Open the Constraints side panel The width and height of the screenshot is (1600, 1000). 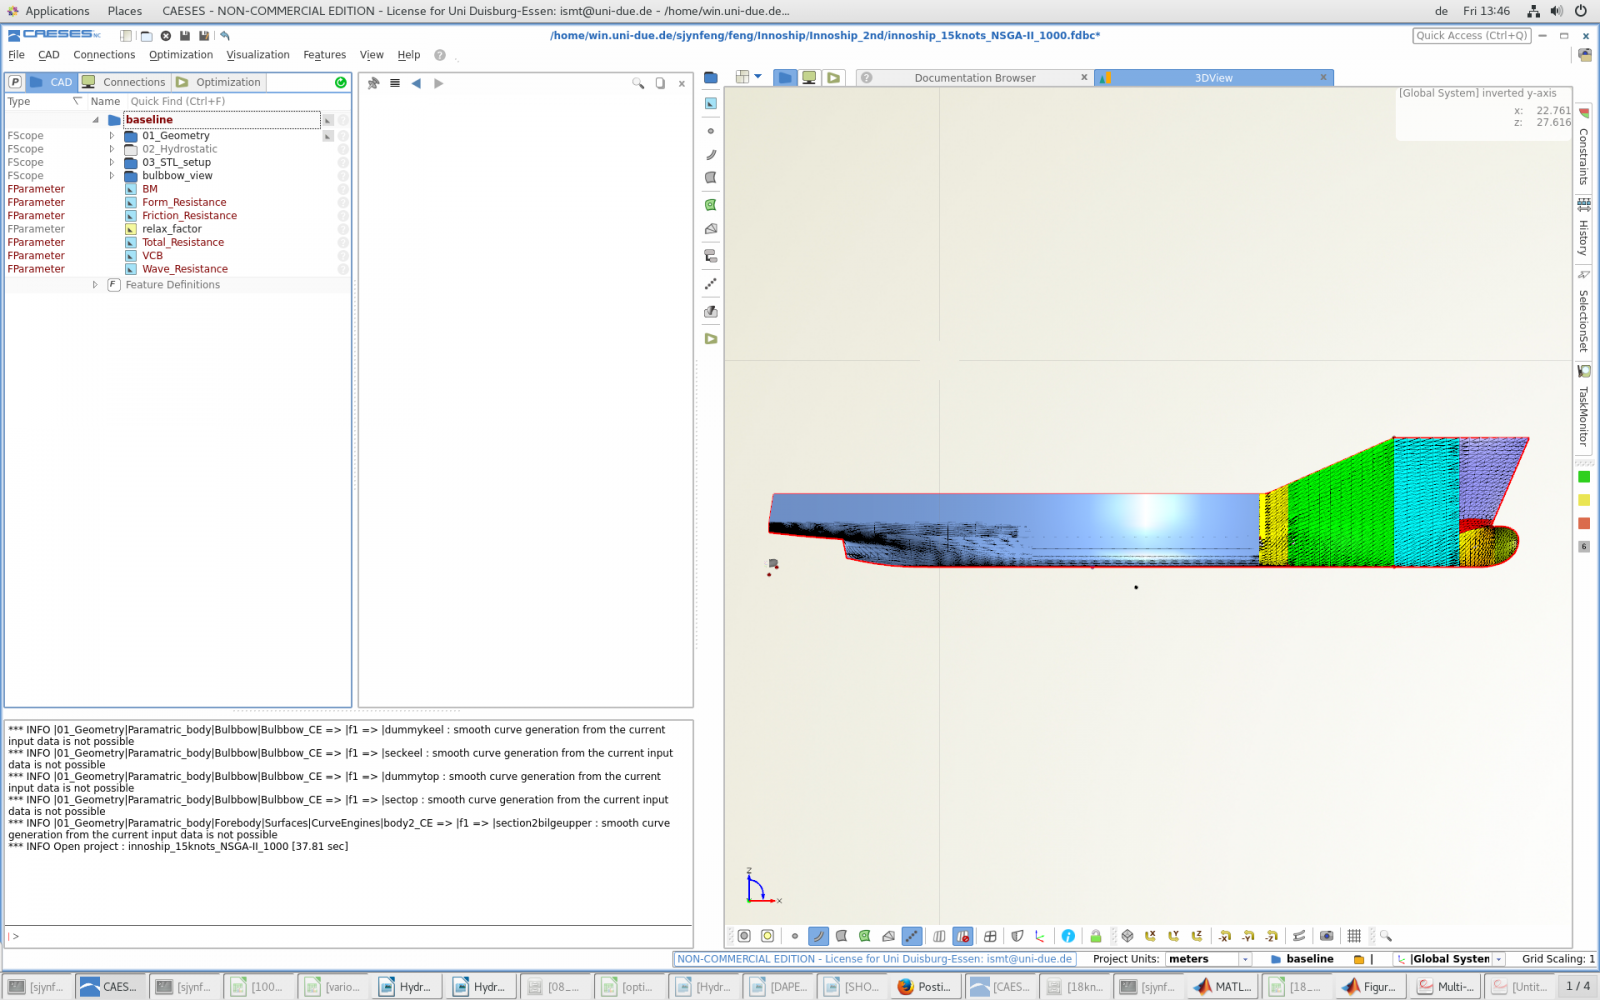[1584, 147]
